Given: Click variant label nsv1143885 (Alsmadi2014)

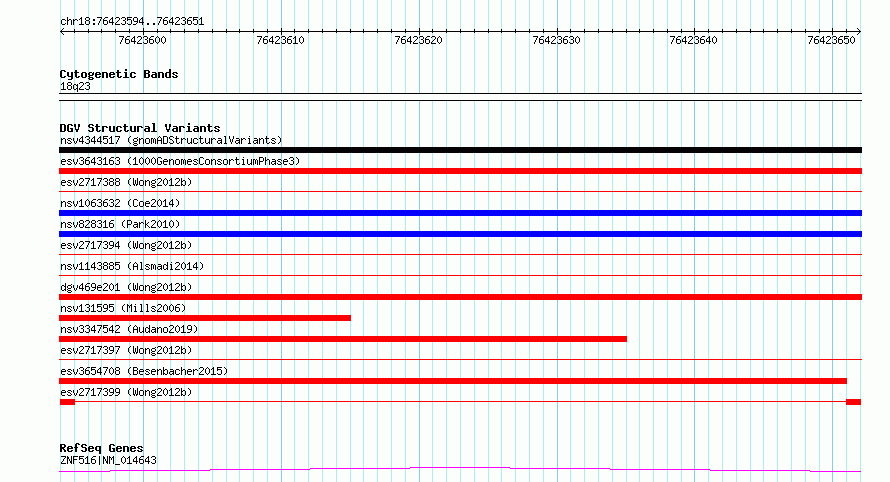Looking at the screenshot, I should click(x=132, y=266).
